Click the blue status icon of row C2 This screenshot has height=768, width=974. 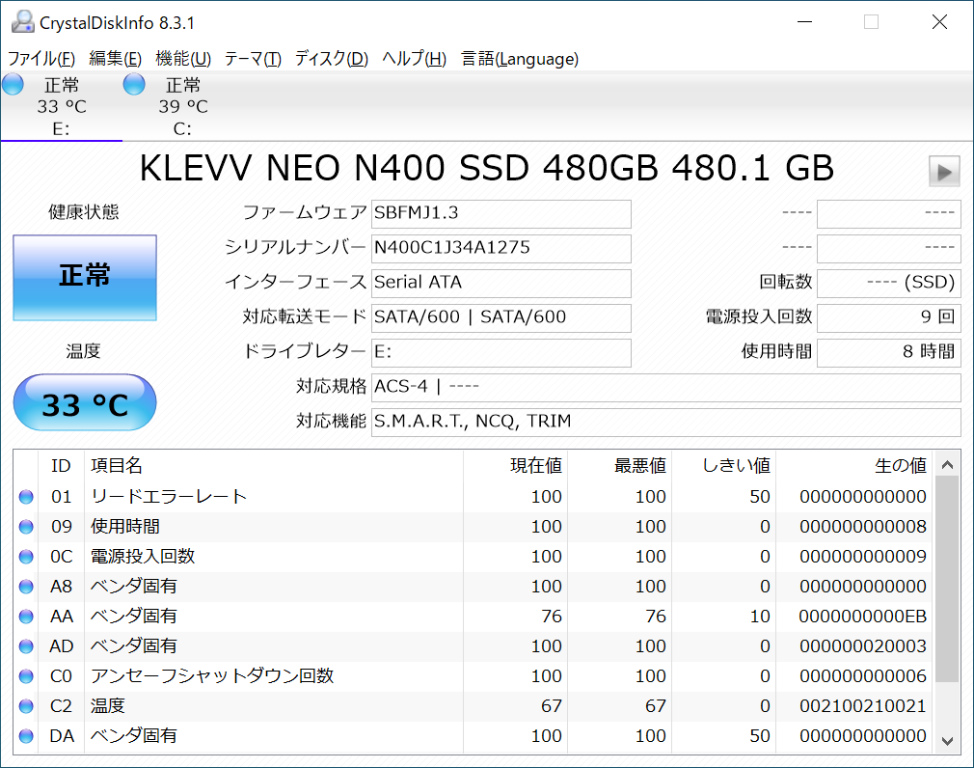click(26, 706)
